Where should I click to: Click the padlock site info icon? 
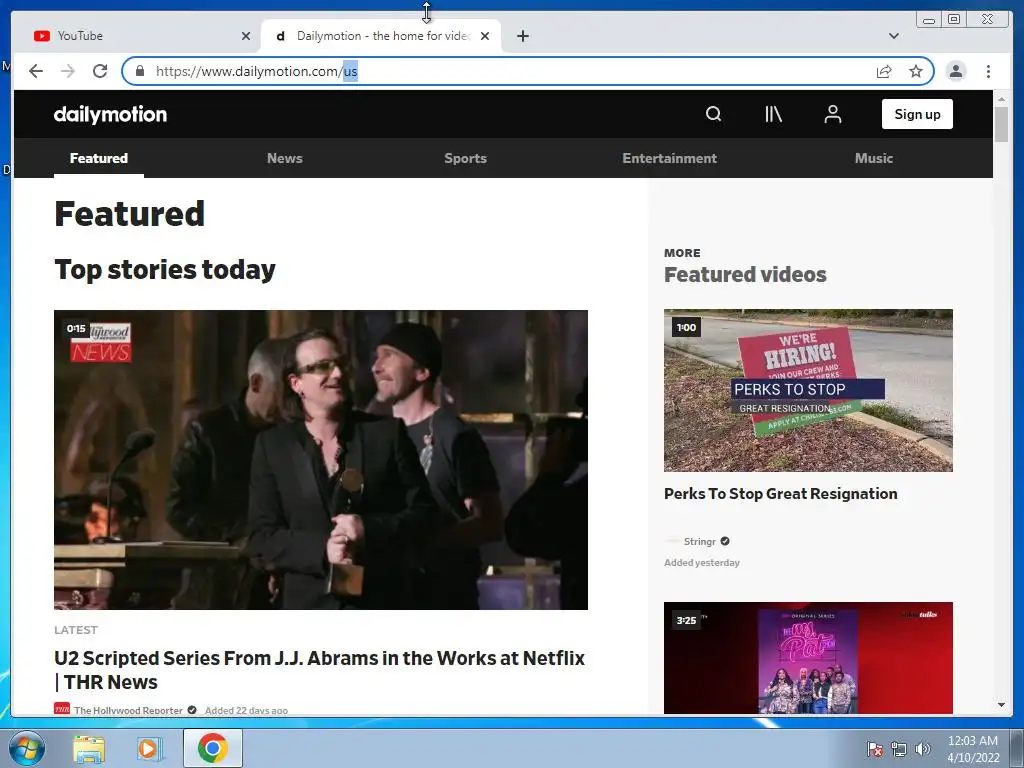point(140,71)
